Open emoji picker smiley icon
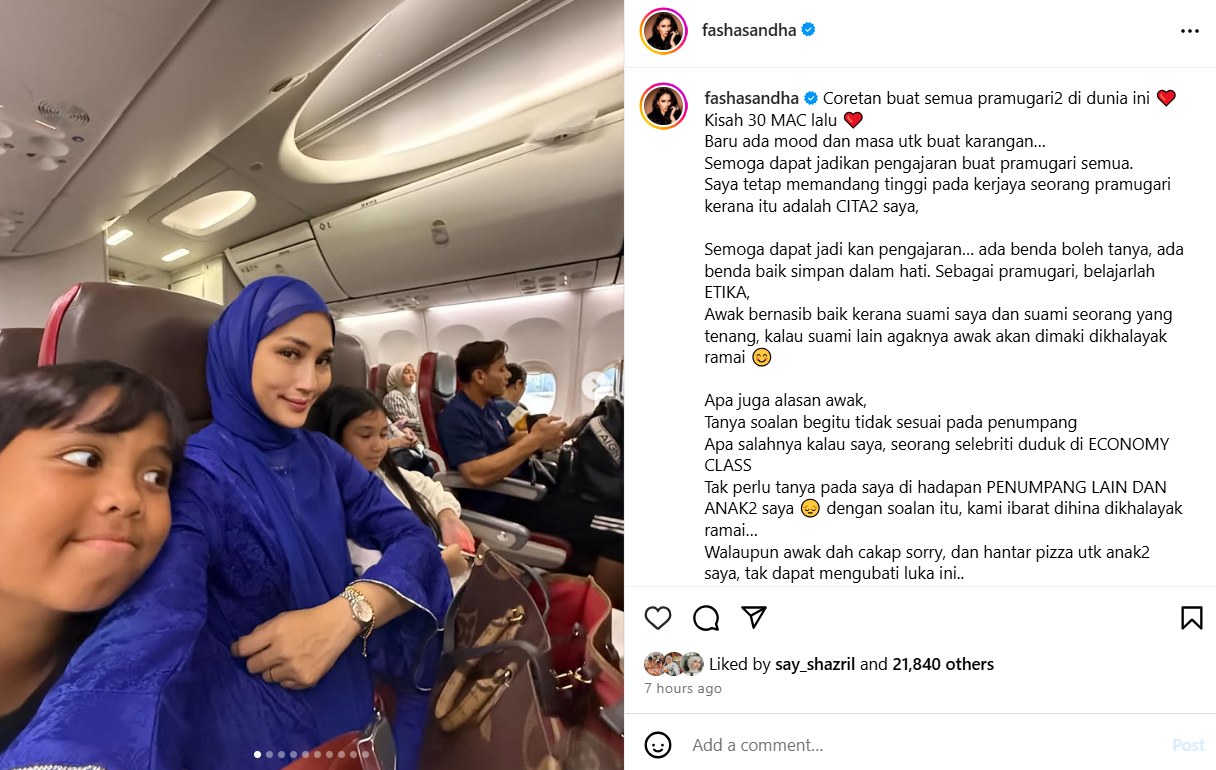Image resolution: width=1216 pixels, height=770 pixels. (658, 745)
